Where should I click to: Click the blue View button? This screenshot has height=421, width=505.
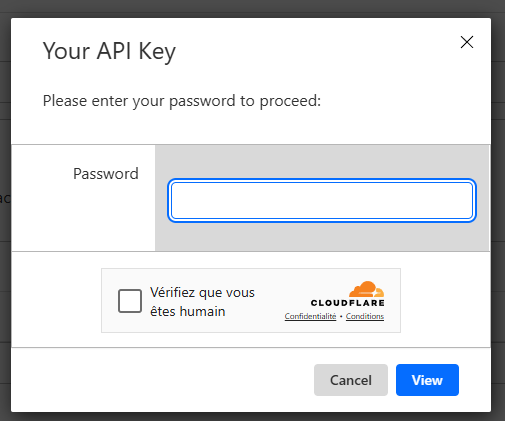(x=427, y=380)
